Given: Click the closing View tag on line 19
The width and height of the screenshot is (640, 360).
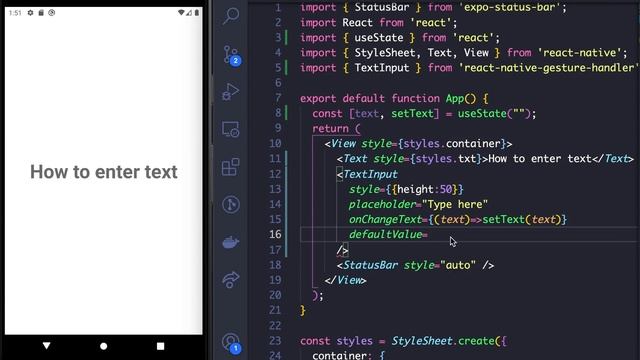Looking at the screenshot, I should (x=345, y=280).
